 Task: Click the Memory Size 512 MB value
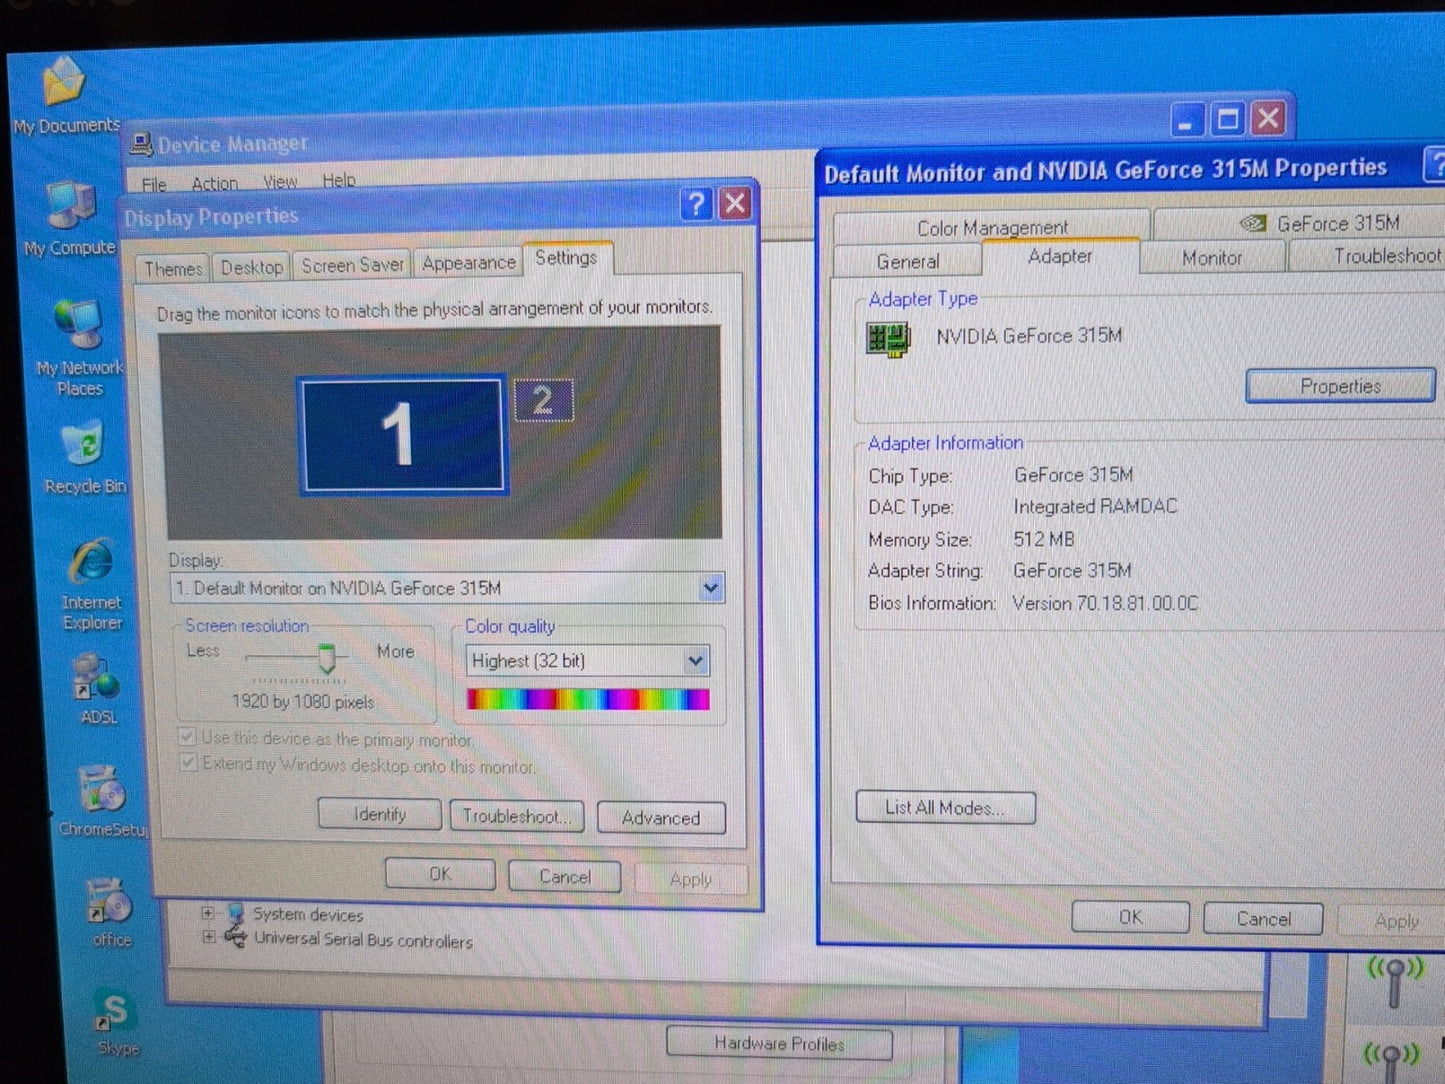[1044, 539]
